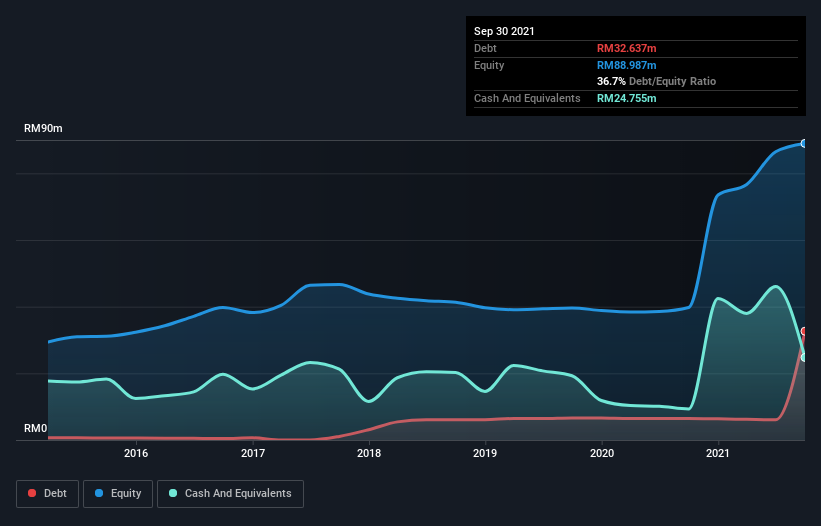Image resolution: width=821 pixels, height=526 pixels.
Task: Click the 2018 x-axis label
Action: click(369, 453)
